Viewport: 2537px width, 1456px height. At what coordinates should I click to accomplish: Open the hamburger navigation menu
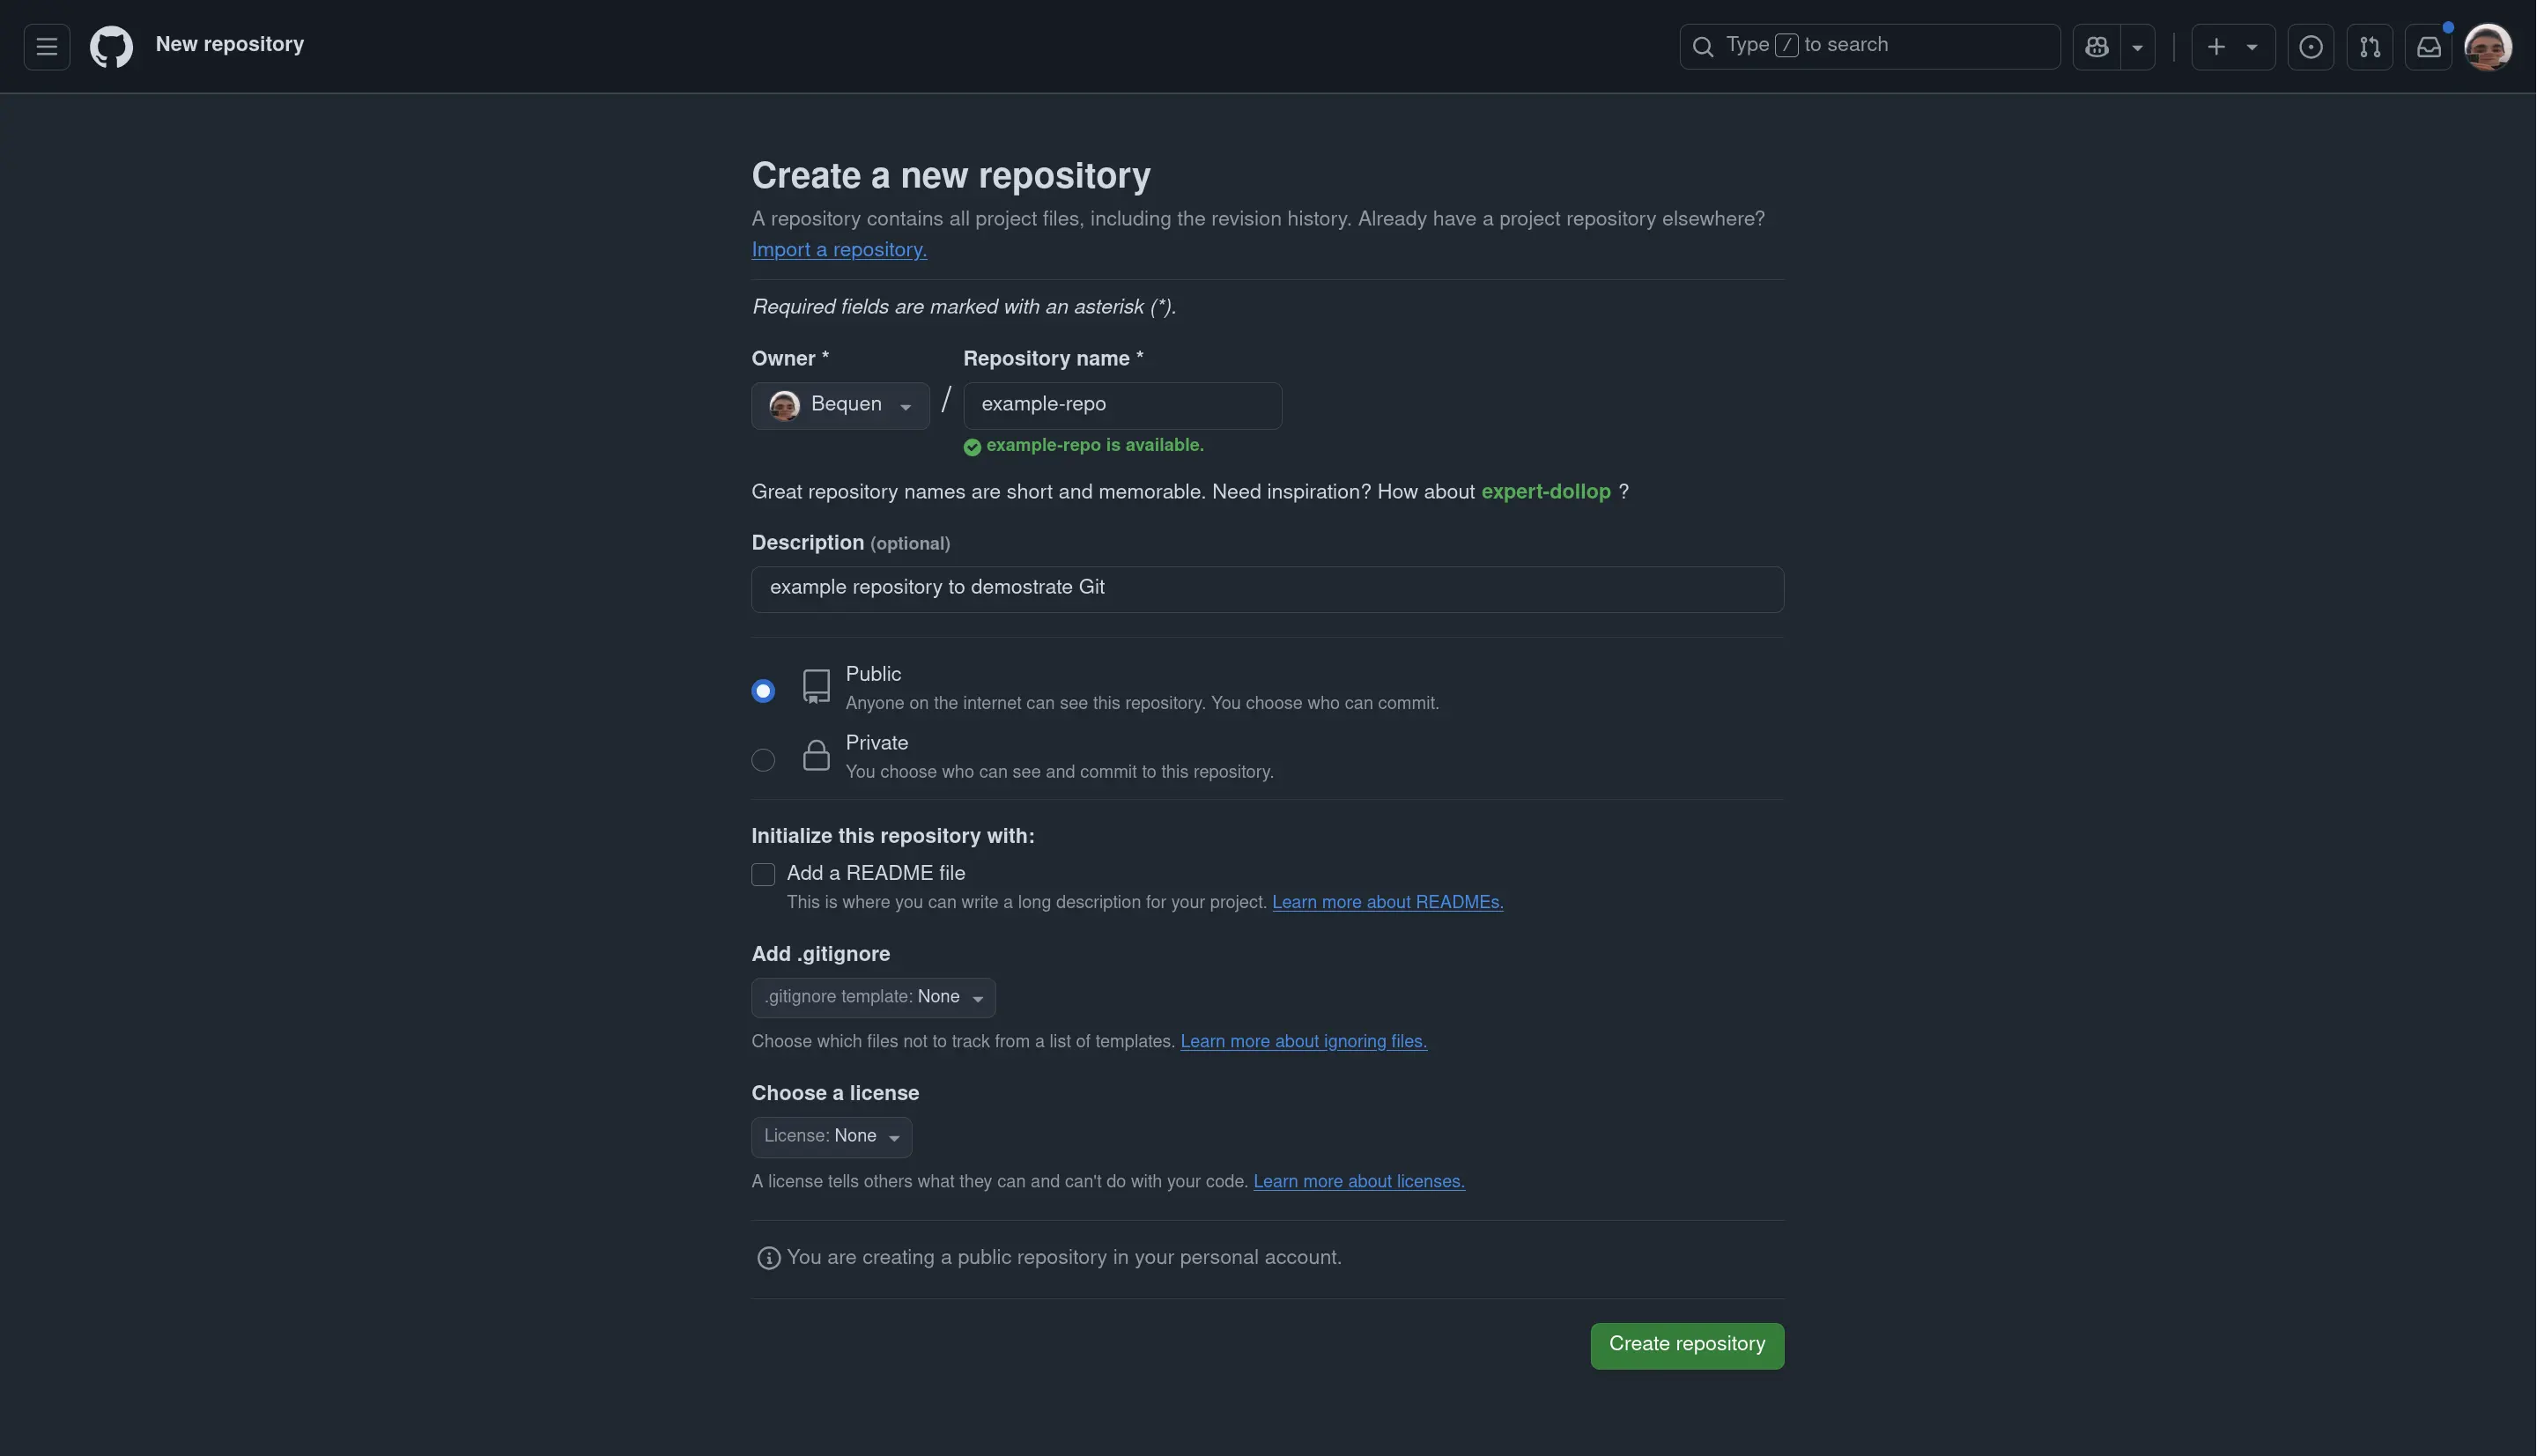[46, 47]
